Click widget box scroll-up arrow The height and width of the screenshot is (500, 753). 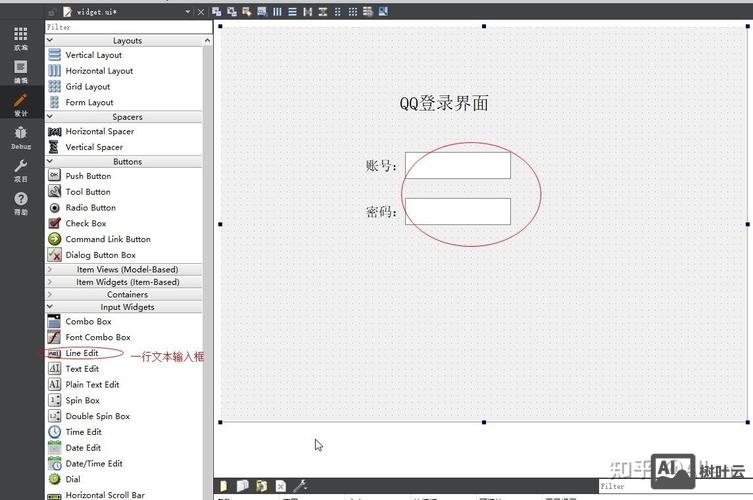tap(207, 40)
